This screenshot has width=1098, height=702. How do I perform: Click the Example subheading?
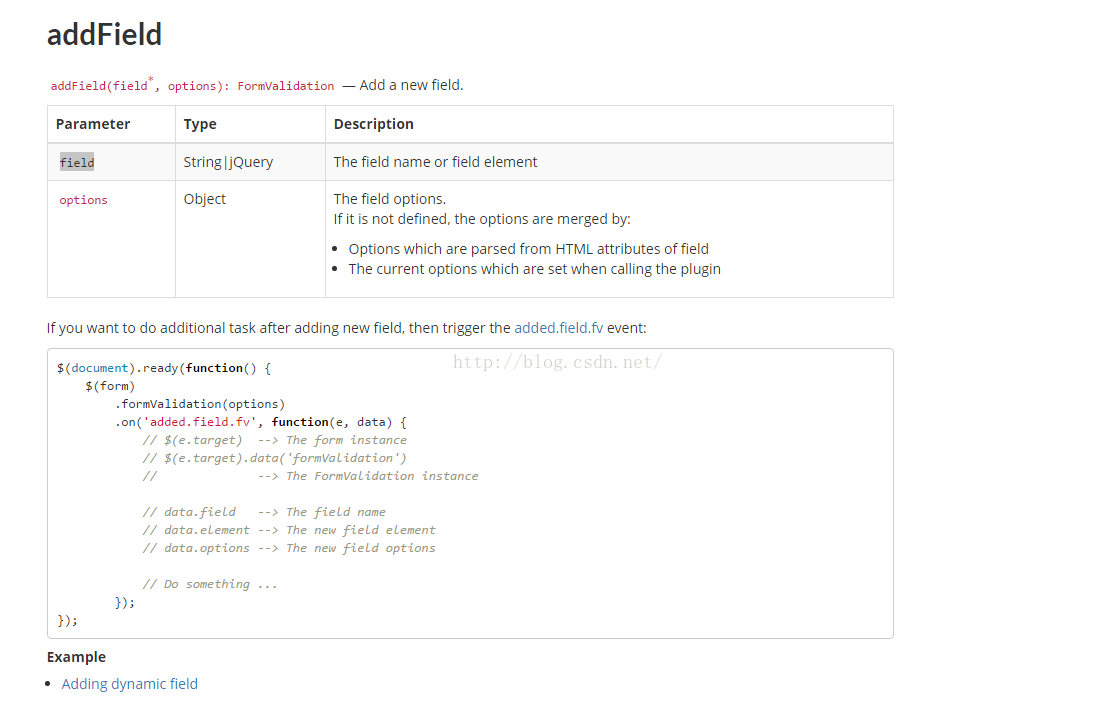point(76,657)
